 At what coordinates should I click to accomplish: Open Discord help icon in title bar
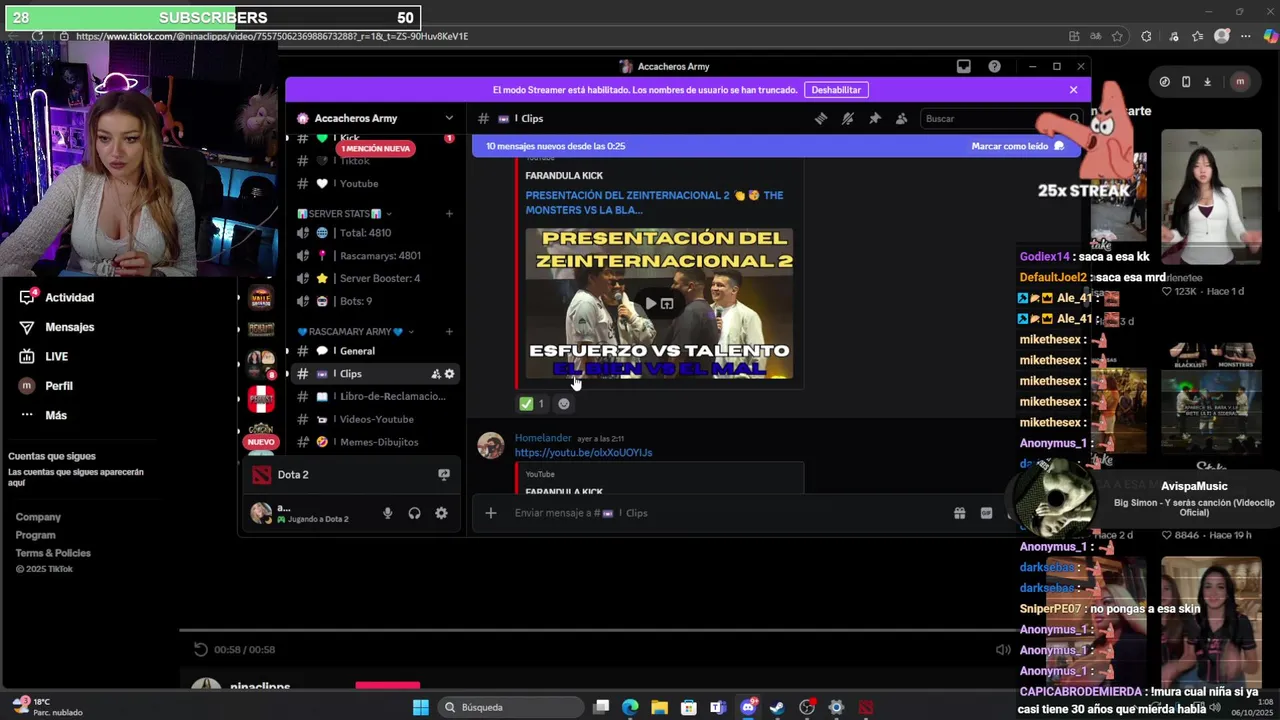994,66
